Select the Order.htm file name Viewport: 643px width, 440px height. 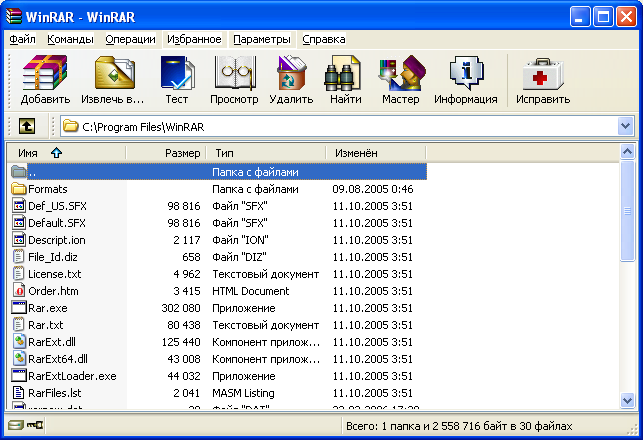(53, 291)
